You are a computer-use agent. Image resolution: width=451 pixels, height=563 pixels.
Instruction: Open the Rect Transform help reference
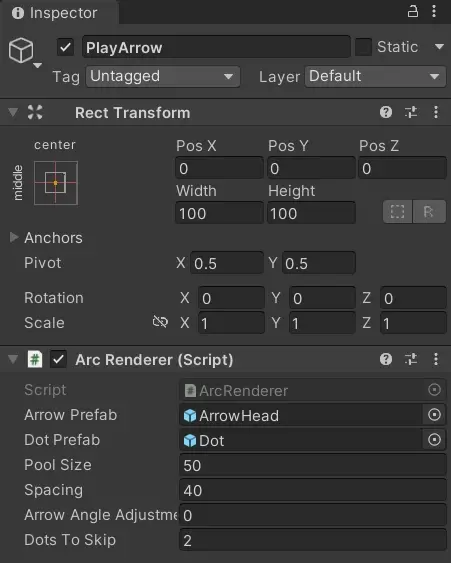[x=386, y=112]
